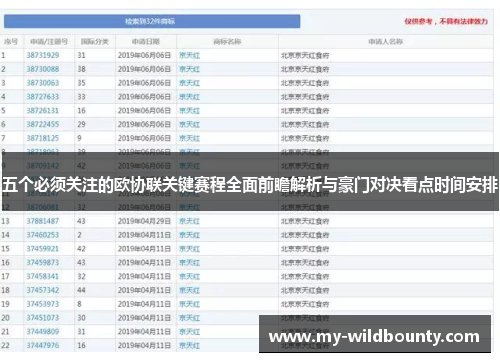Viewport: 500px width, 362px height.
Task: Click the red 仅供参考 disclaimer text
Action: click(x=446, y=22)
